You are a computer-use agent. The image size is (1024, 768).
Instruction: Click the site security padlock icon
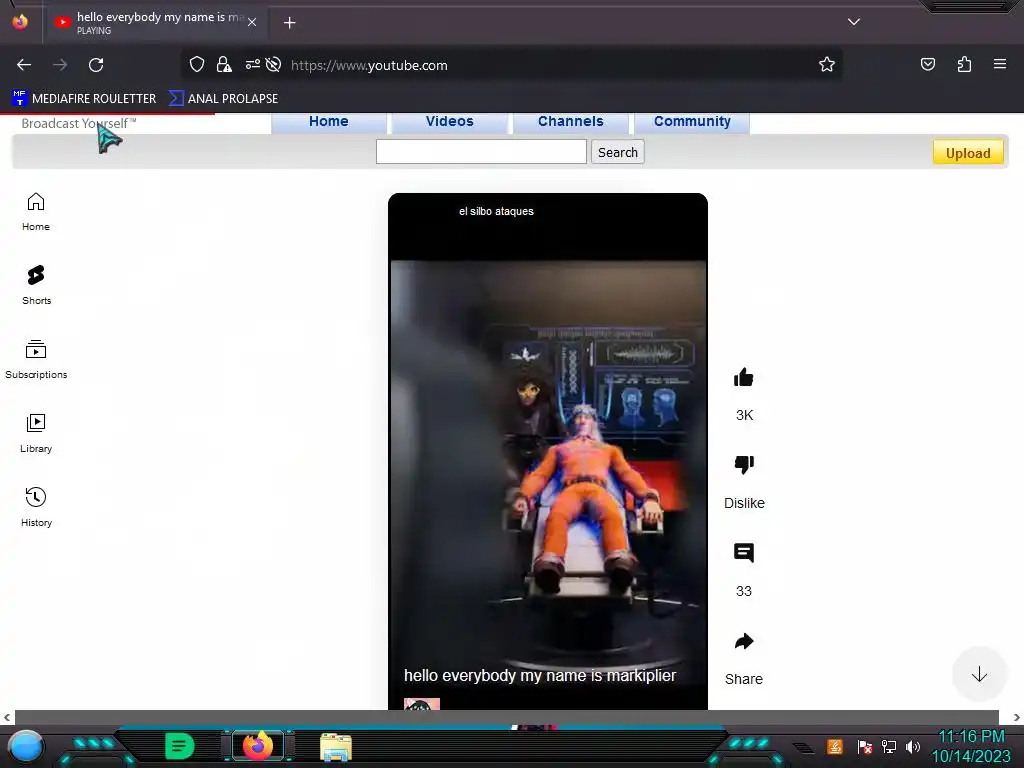[224, 65]
